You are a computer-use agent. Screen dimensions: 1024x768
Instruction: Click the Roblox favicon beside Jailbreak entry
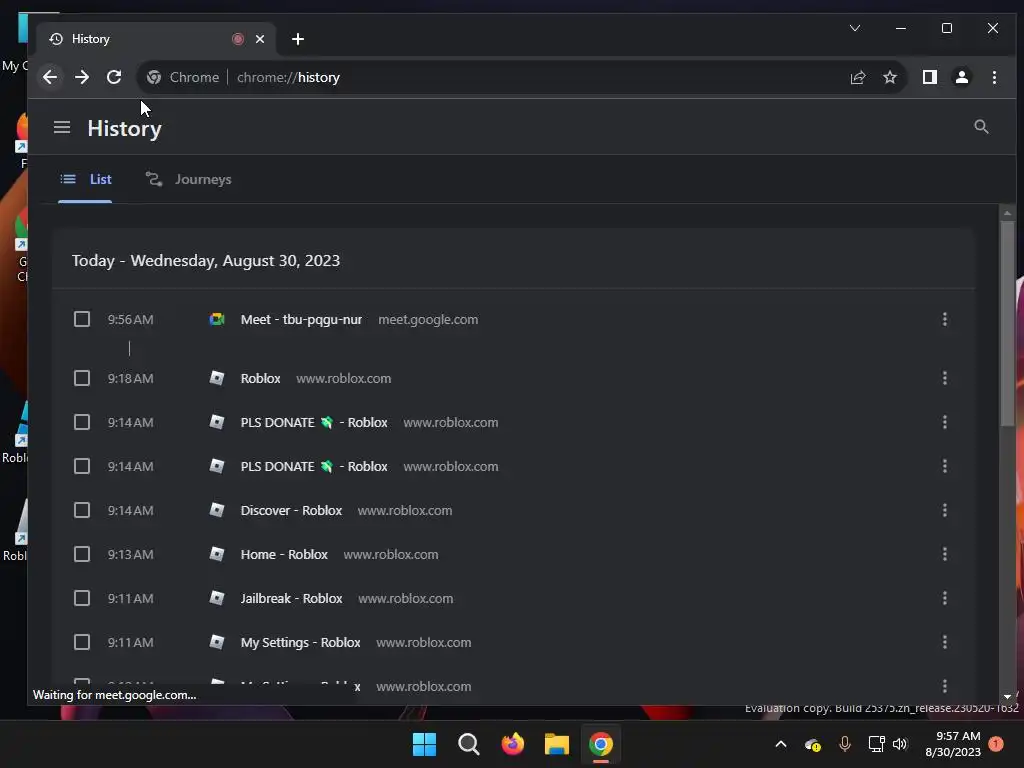pos(217,598)
